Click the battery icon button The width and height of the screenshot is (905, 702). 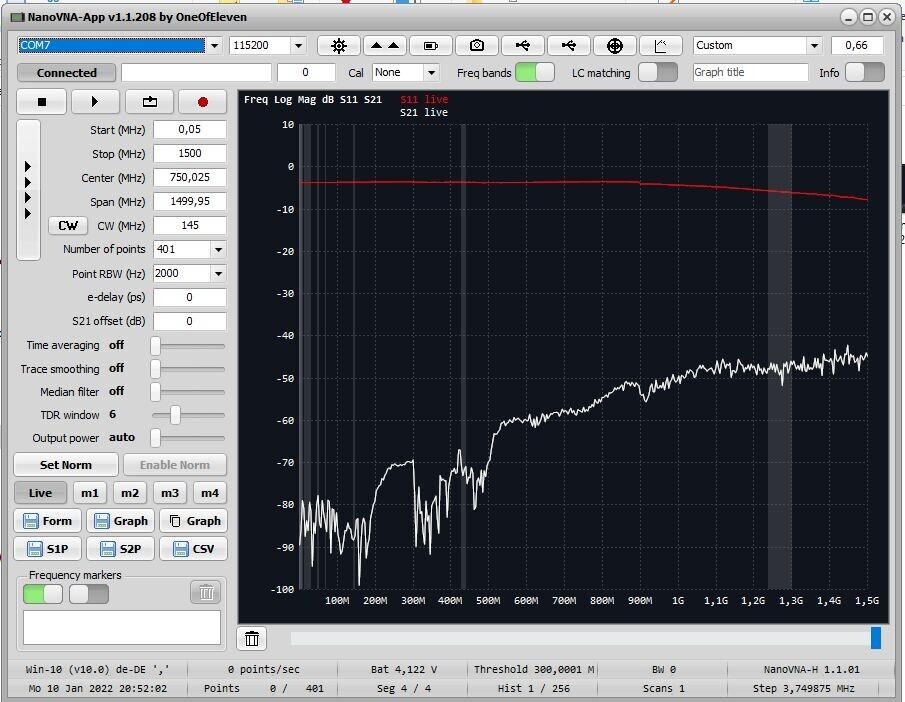click(x=431, y=46)
